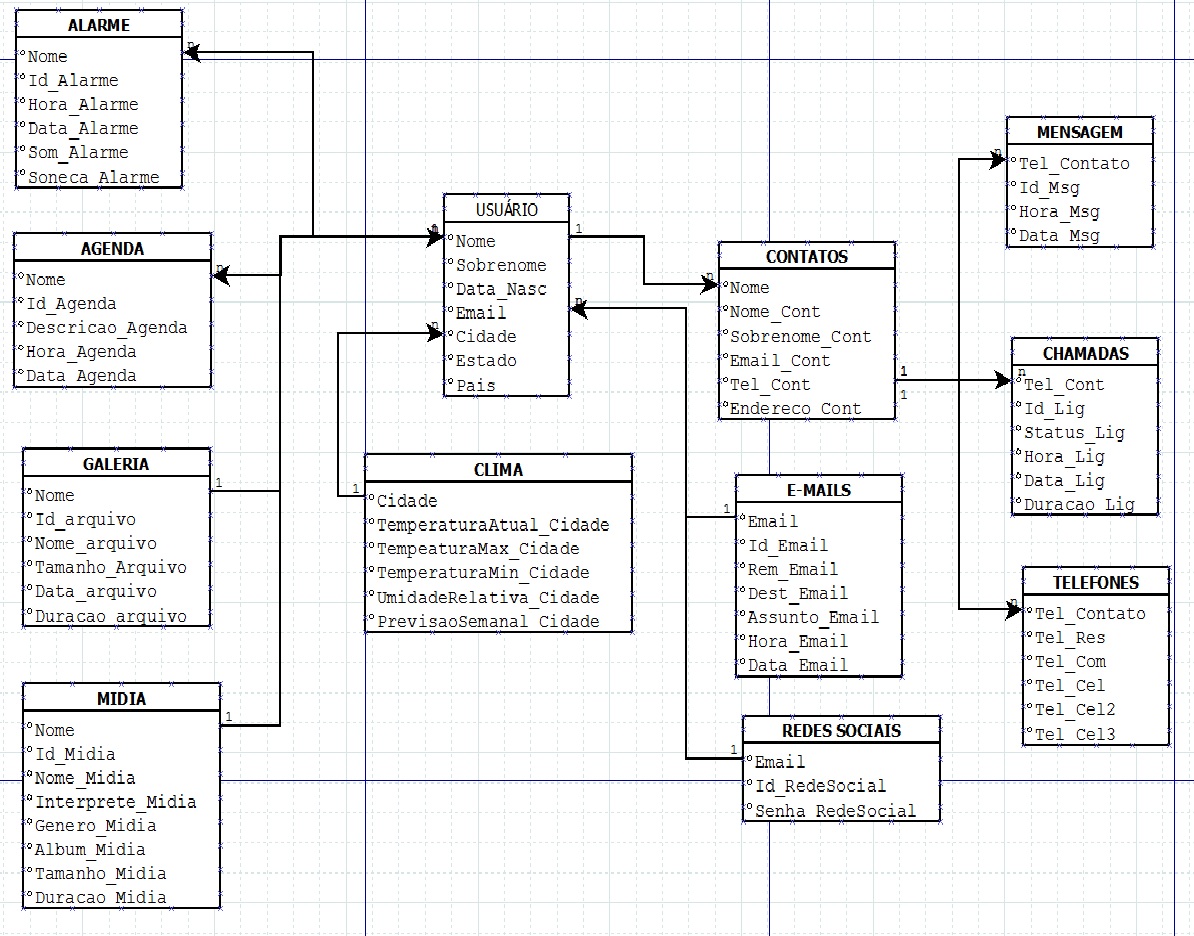
Task: Select the Soneca_Alarme attribute
Action: tap(93, 177)
